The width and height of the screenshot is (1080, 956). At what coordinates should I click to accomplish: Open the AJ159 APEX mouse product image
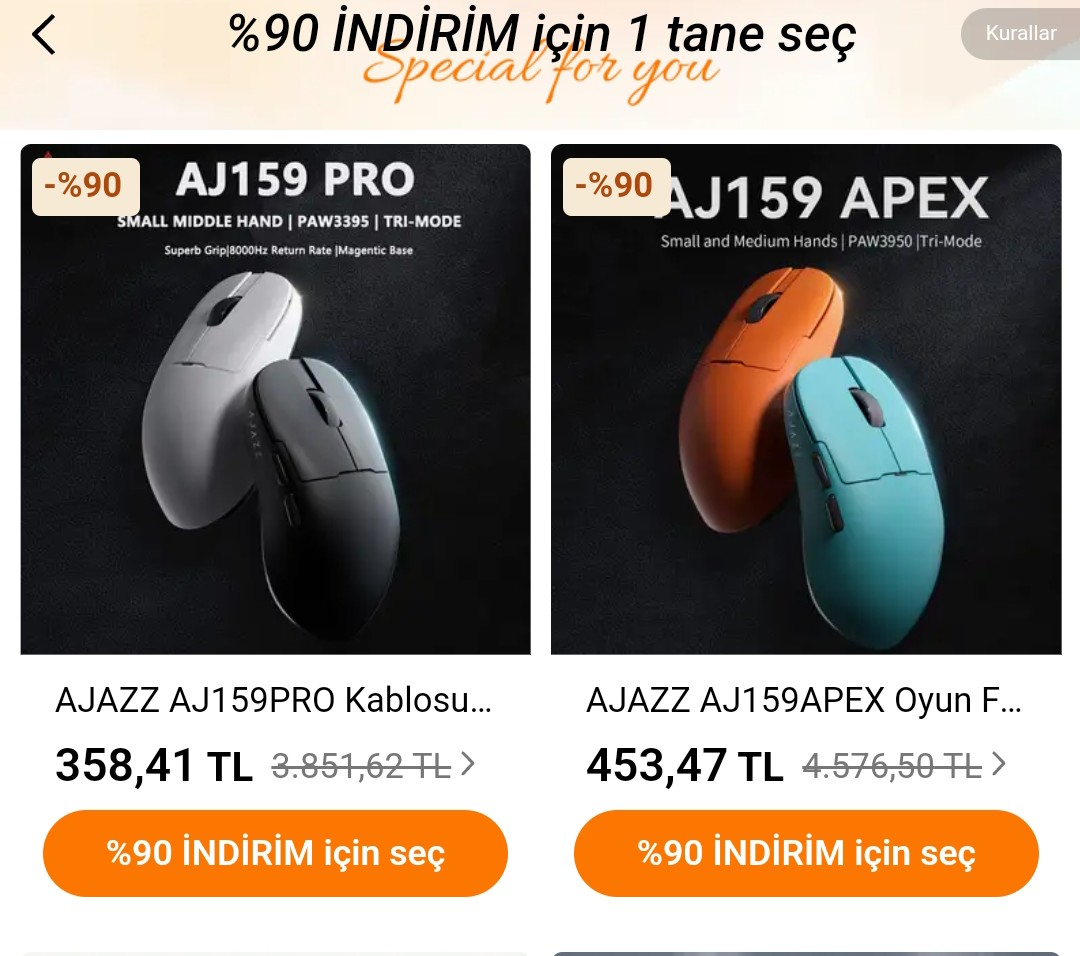[x=806, y=399]
